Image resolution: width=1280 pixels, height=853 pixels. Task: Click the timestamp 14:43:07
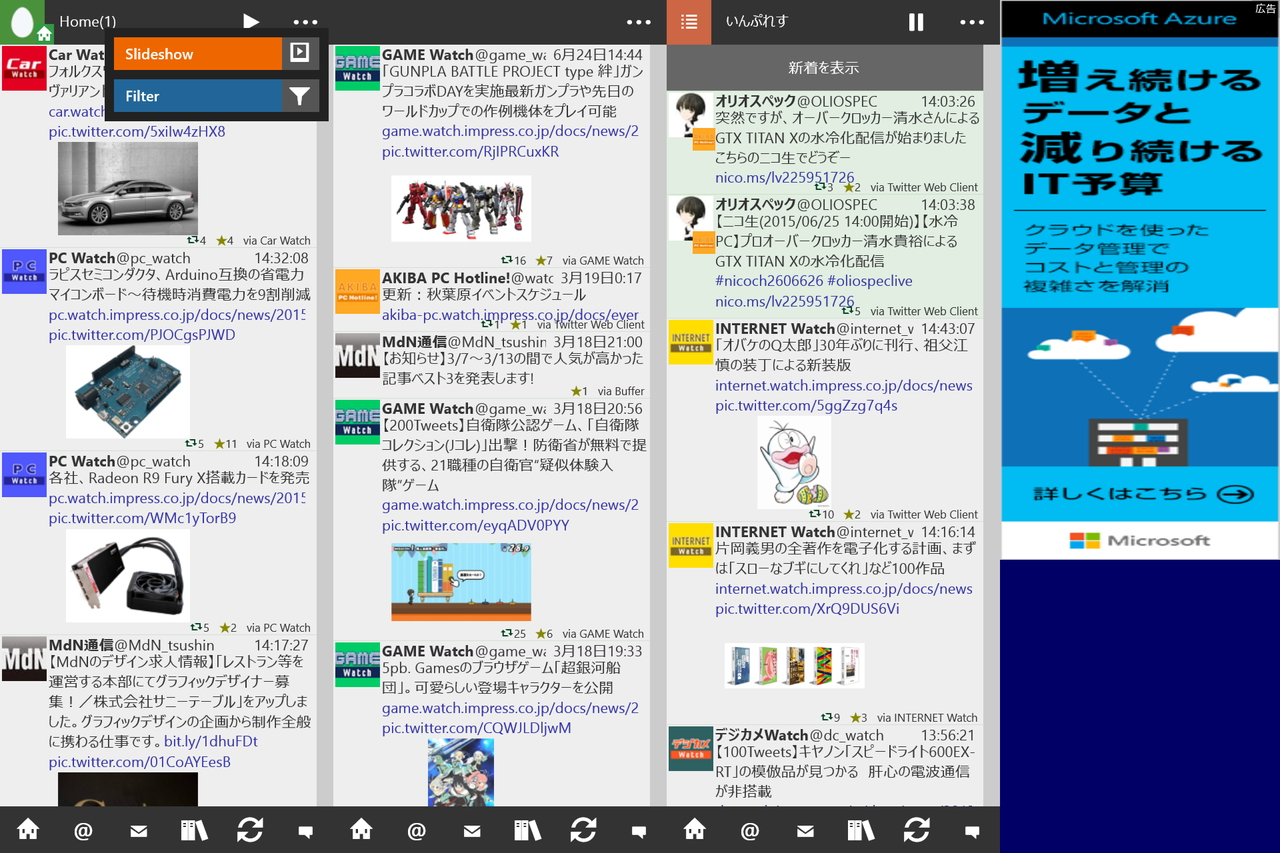(947, 328)
